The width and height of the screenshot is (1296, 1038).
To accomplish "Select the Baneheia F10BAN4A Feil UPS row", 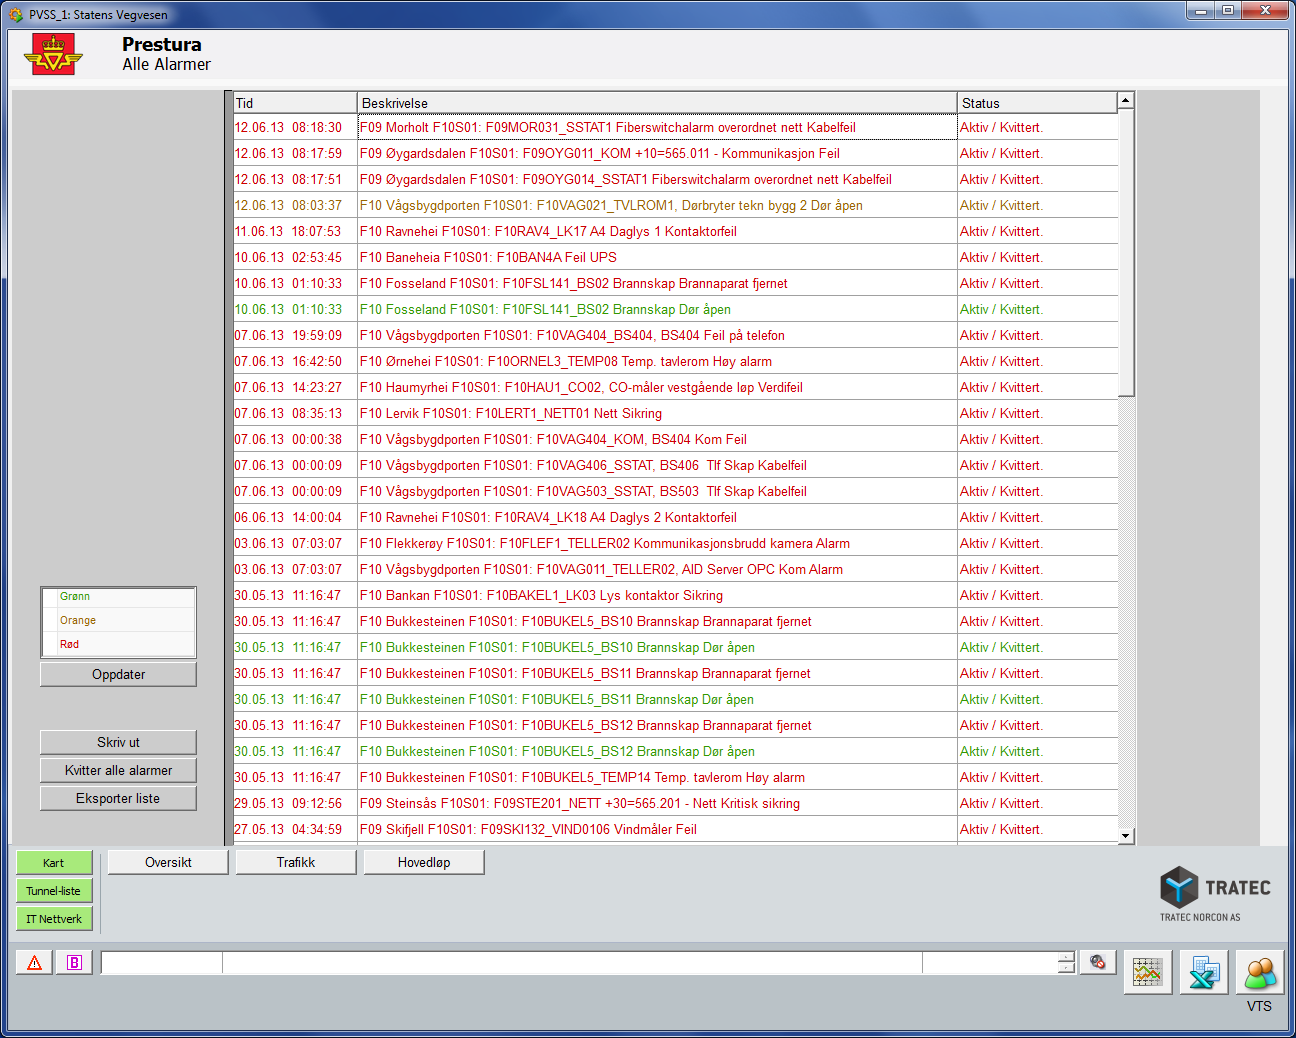I will (x=675, y=257).
